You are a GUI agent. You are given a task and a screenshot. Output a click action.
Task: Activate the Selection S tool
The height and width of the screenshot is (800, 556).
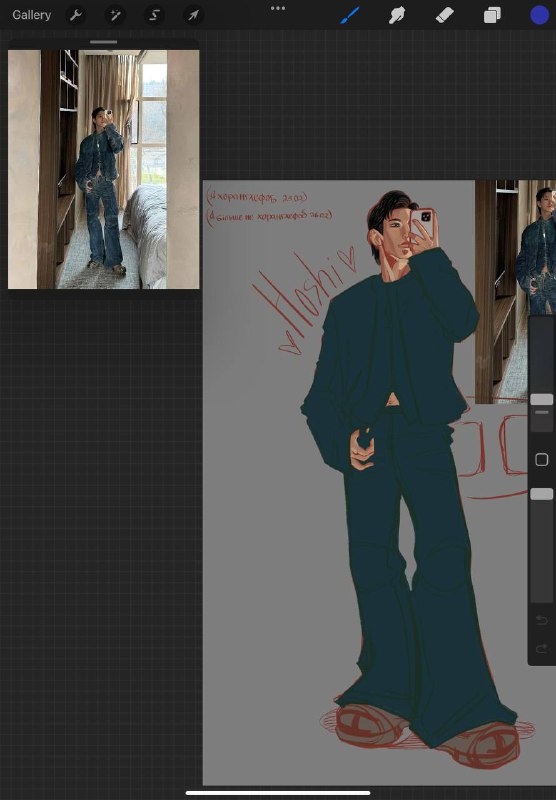tap(154, 15)
